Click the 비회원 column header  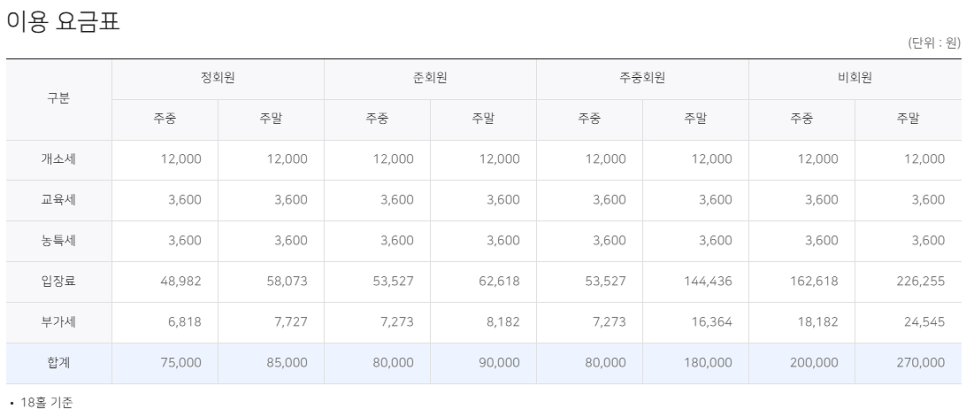[854, 79]
